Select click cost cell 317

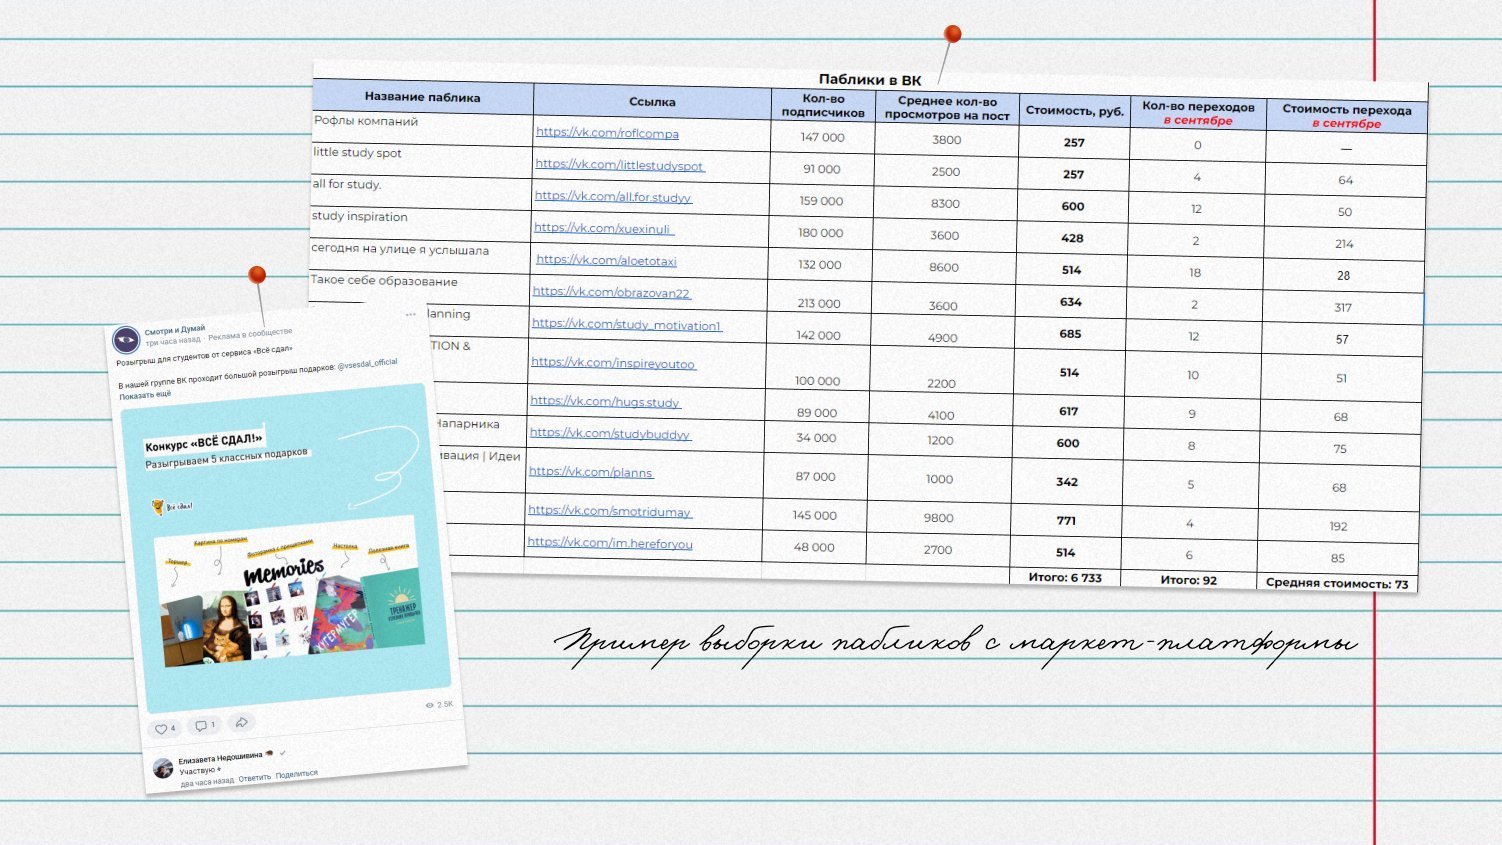[1342, 308]
